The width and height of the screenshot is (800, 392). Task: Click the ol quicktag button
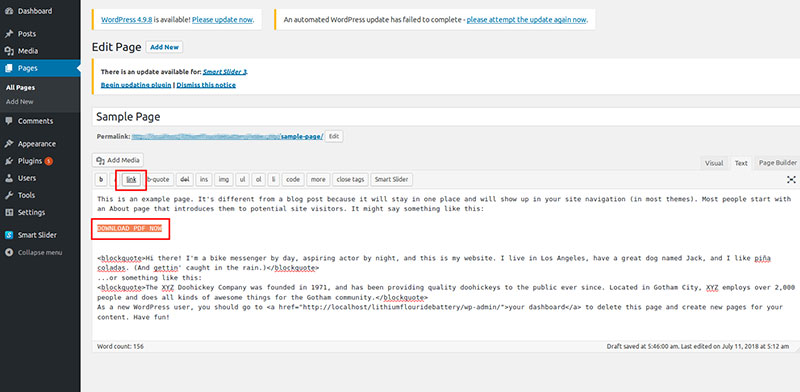tap(259, 180)
